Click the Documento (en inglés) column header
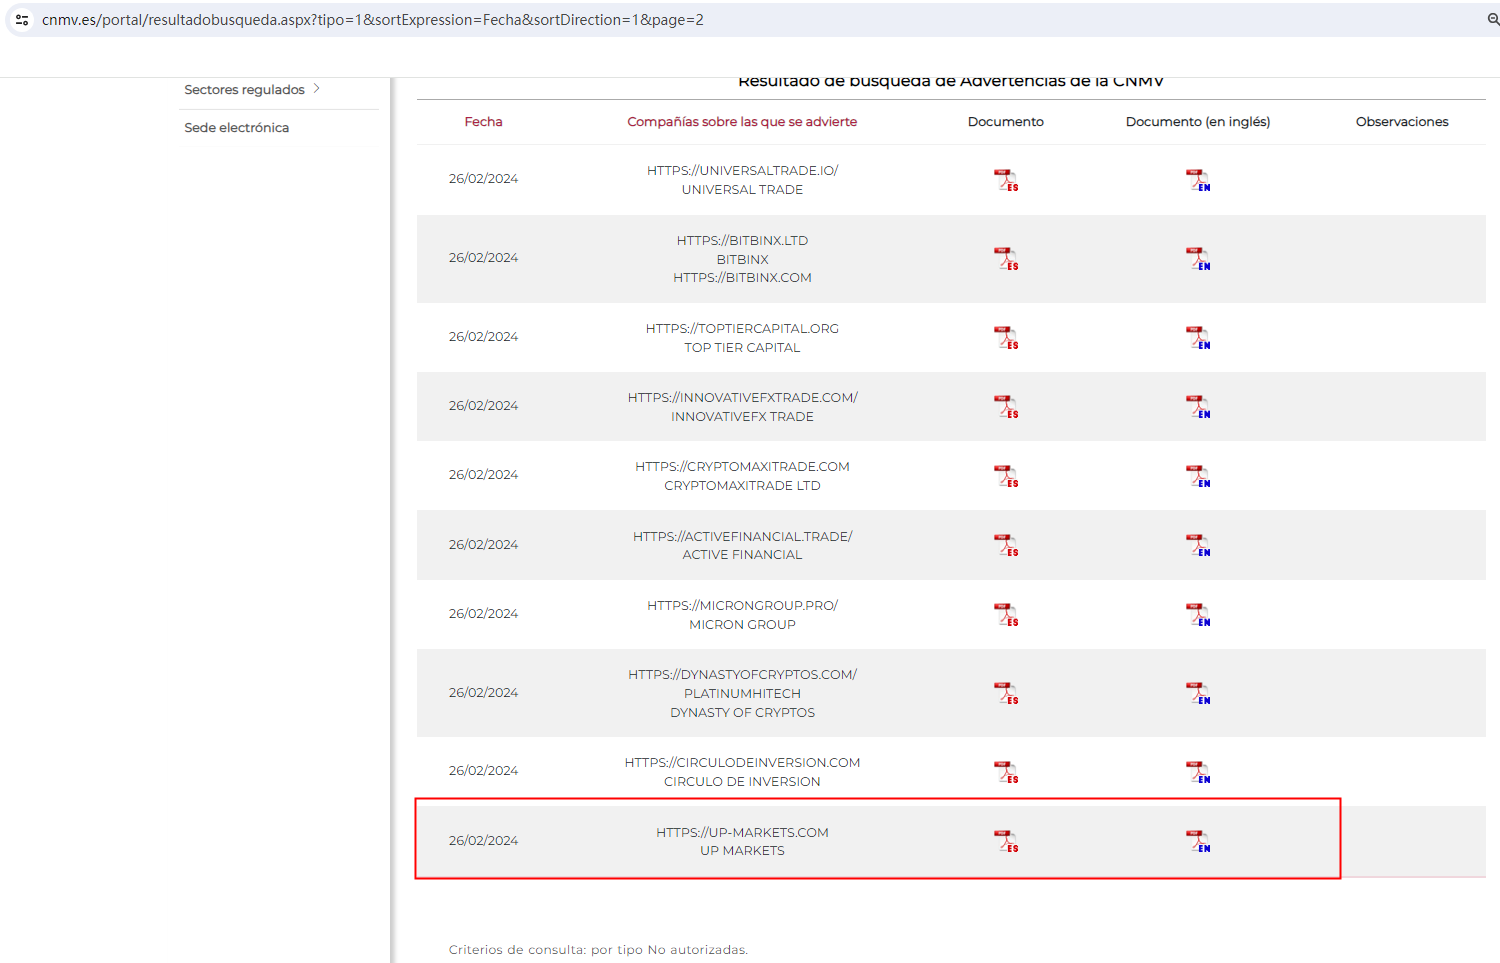Image resolution: width=1500 pixels, height=963 pixels. coord(1198,122)
